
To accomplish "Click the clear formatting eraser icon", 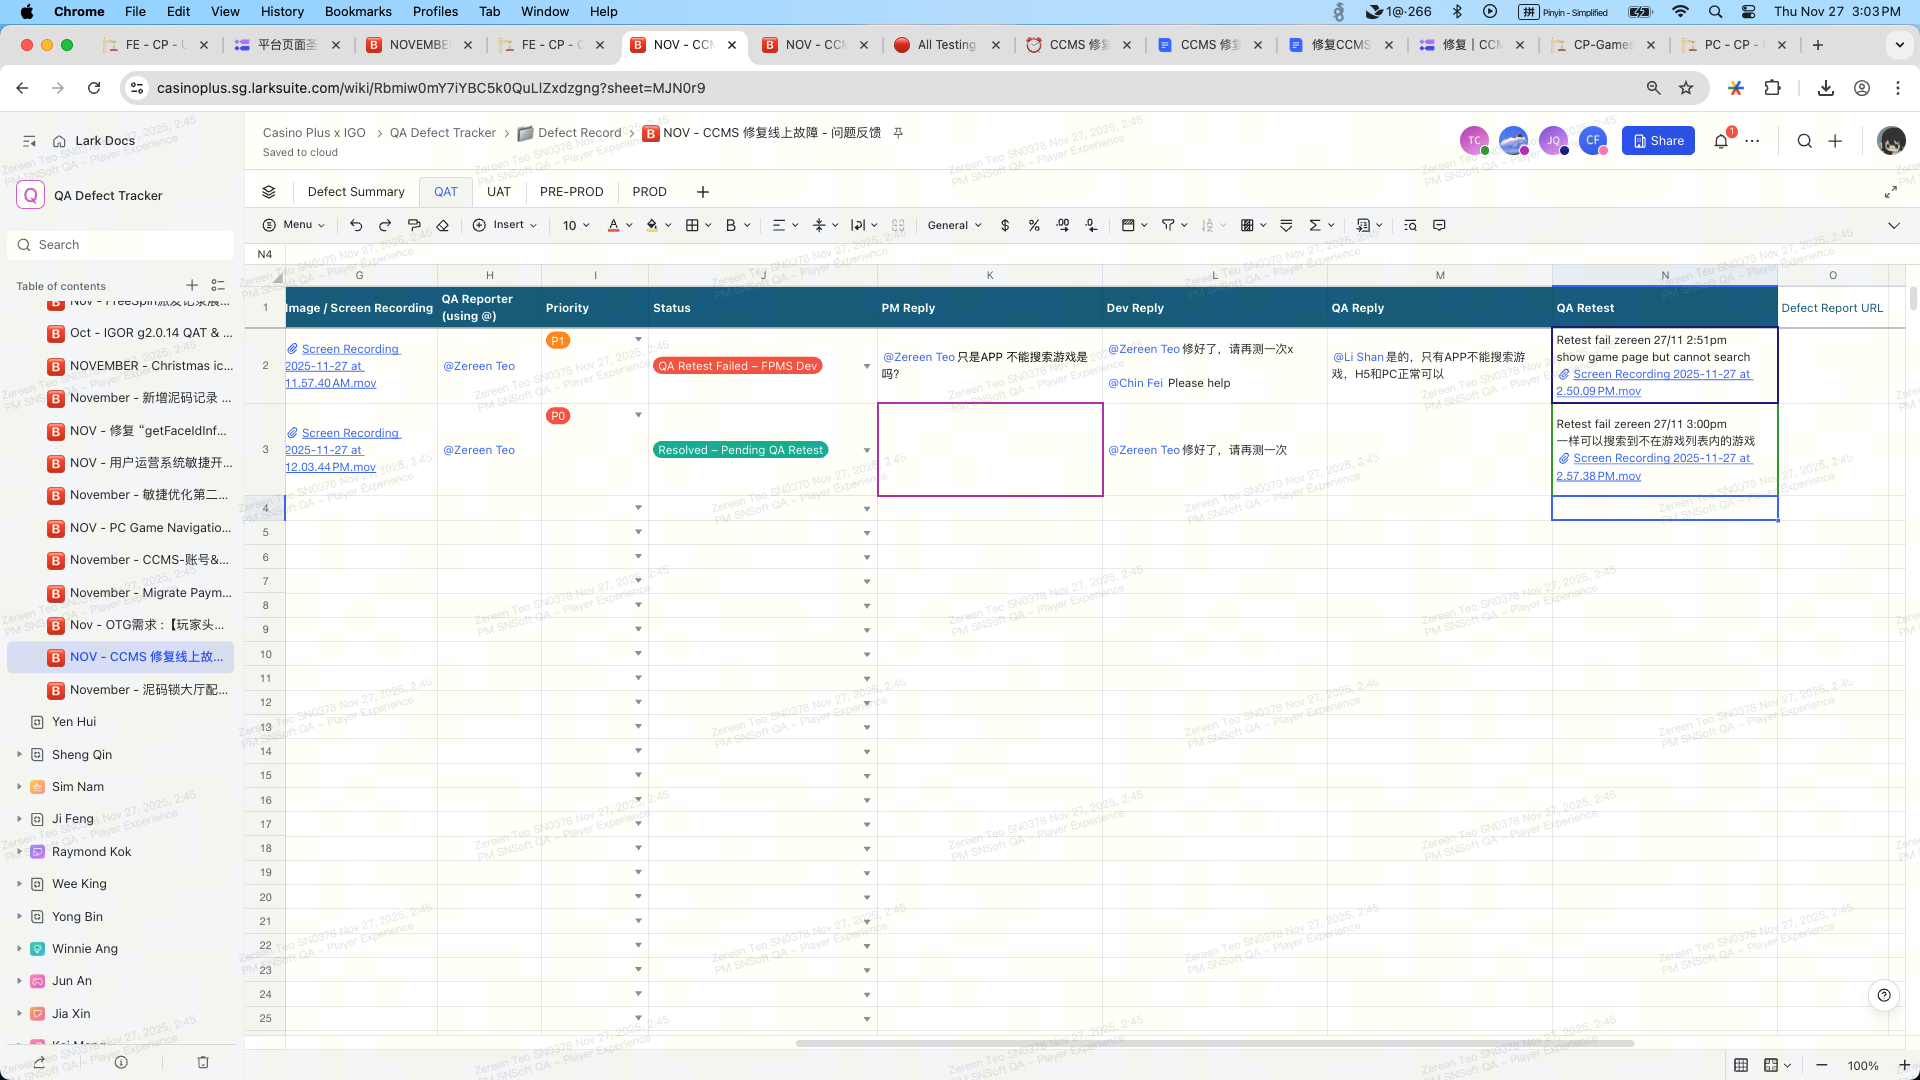I will 443,225.
